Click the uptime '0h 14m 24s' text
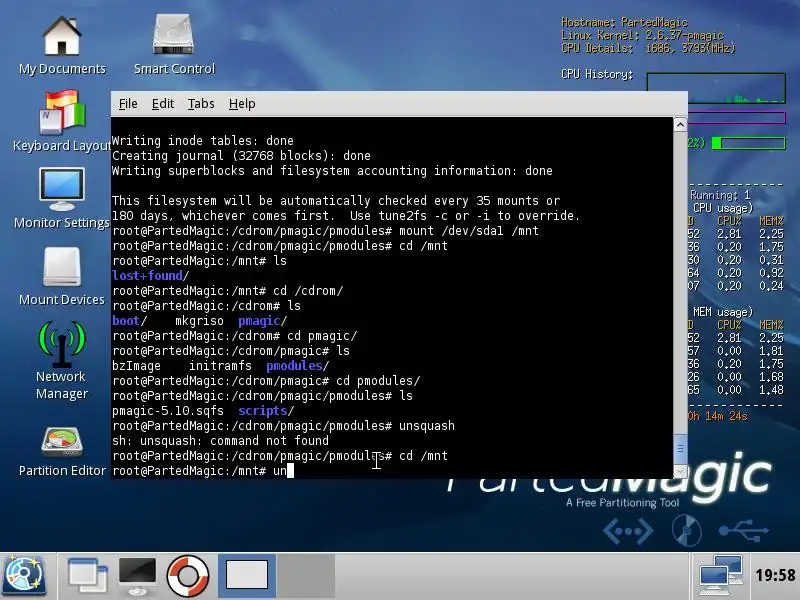The image size is (800, 600). coord(717,416)
